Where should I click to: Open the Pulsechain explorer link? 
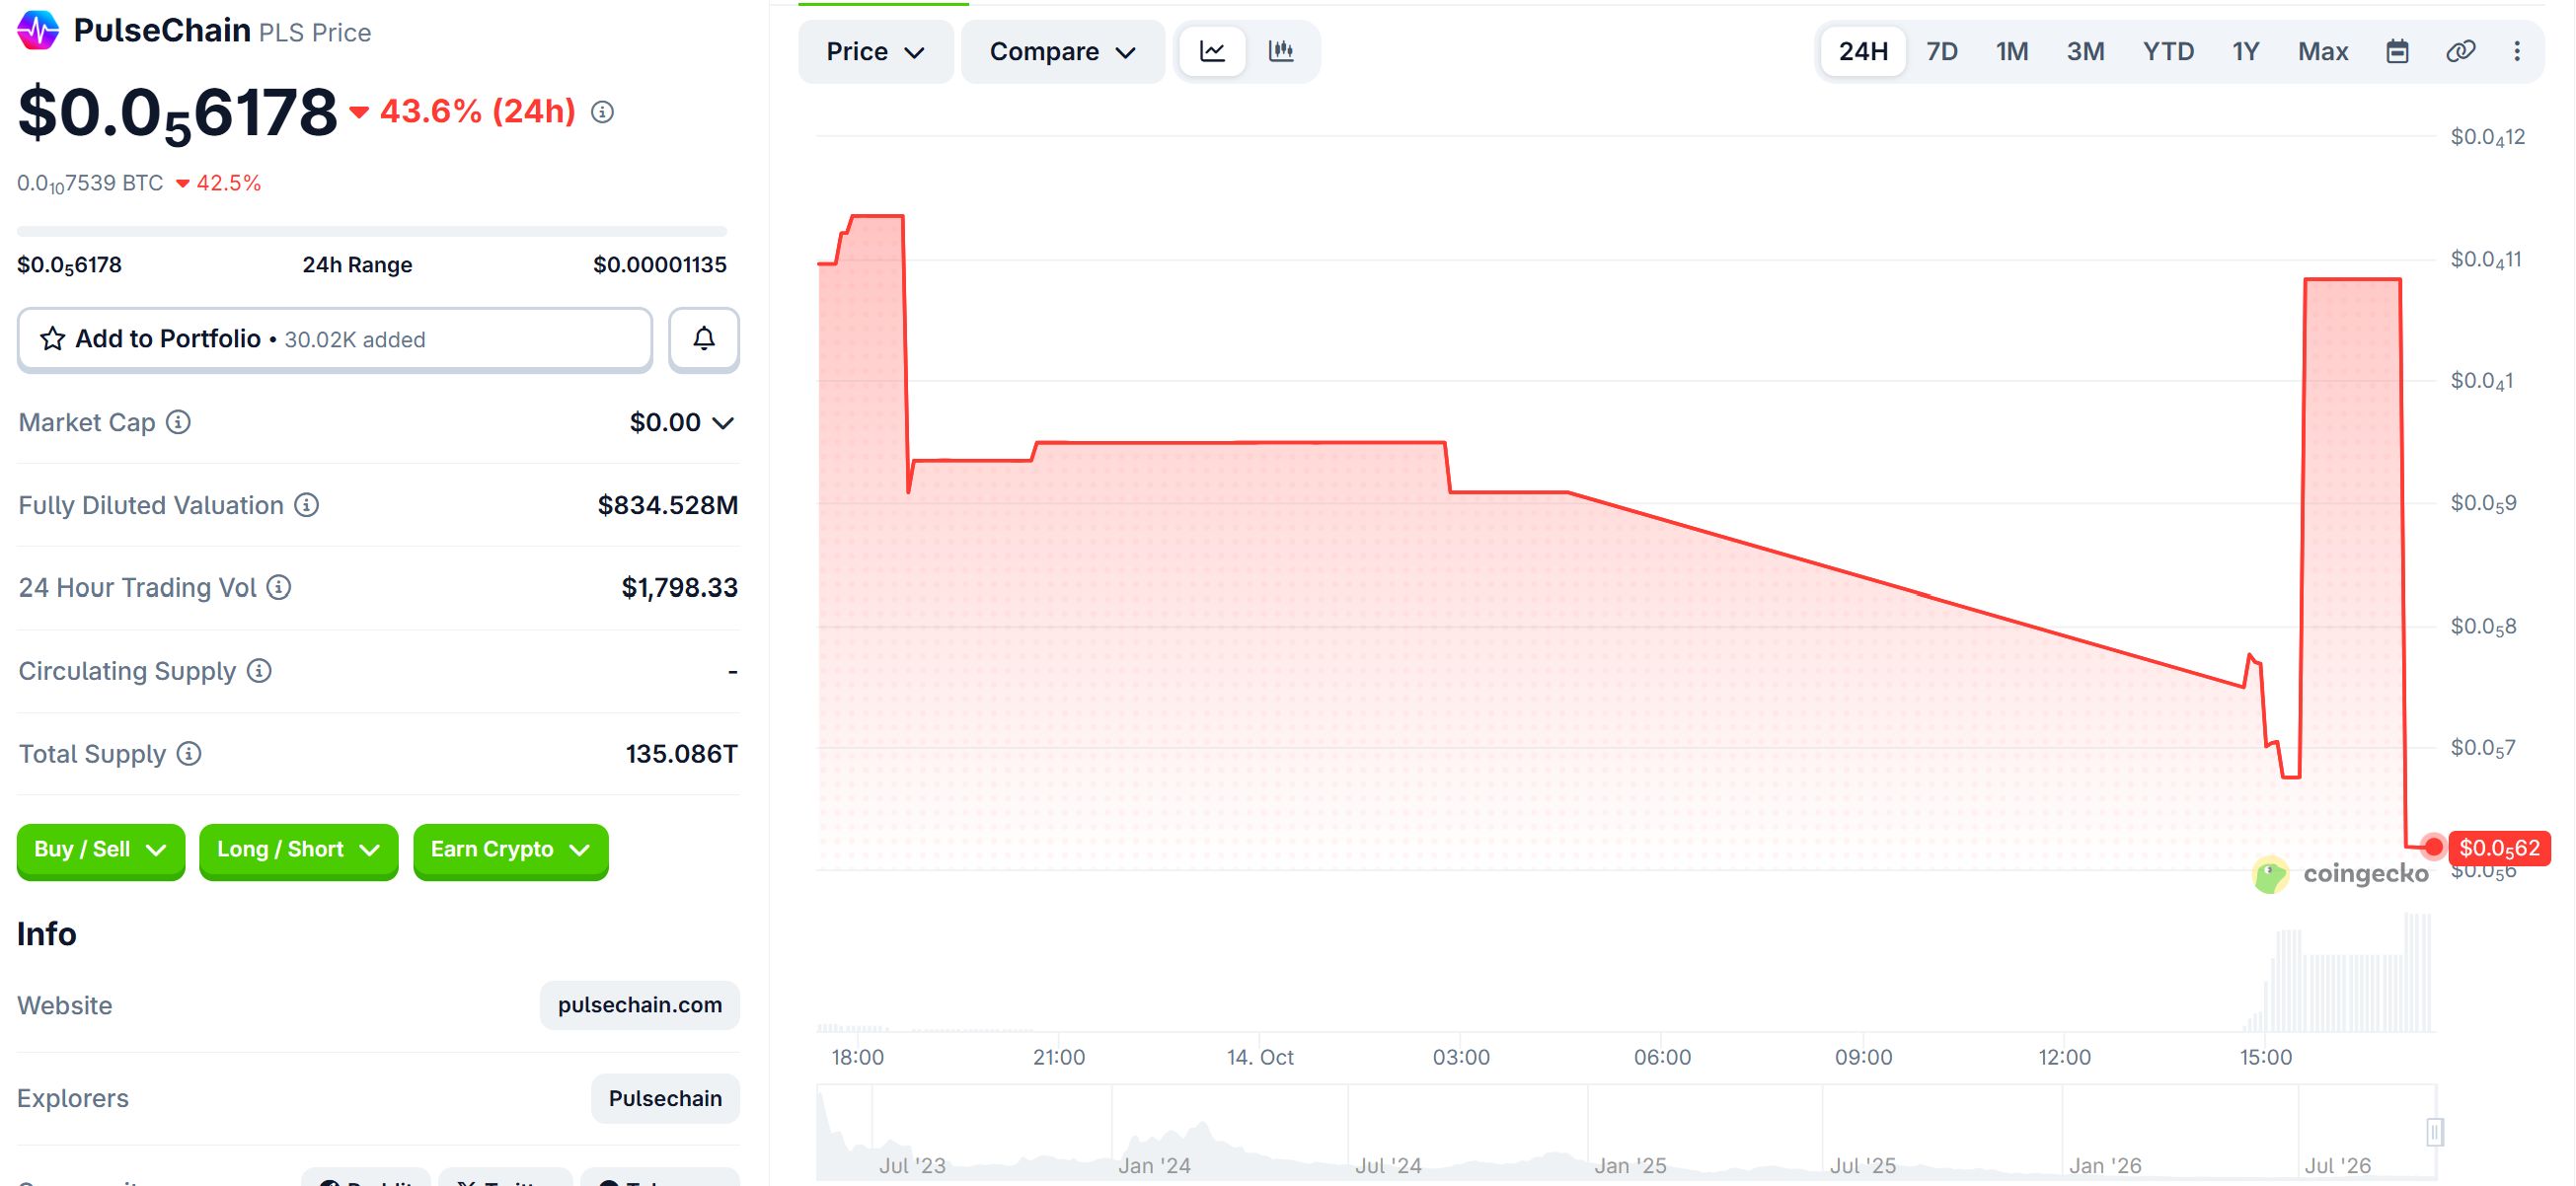pyautogui.click(x=665, y=1098)
